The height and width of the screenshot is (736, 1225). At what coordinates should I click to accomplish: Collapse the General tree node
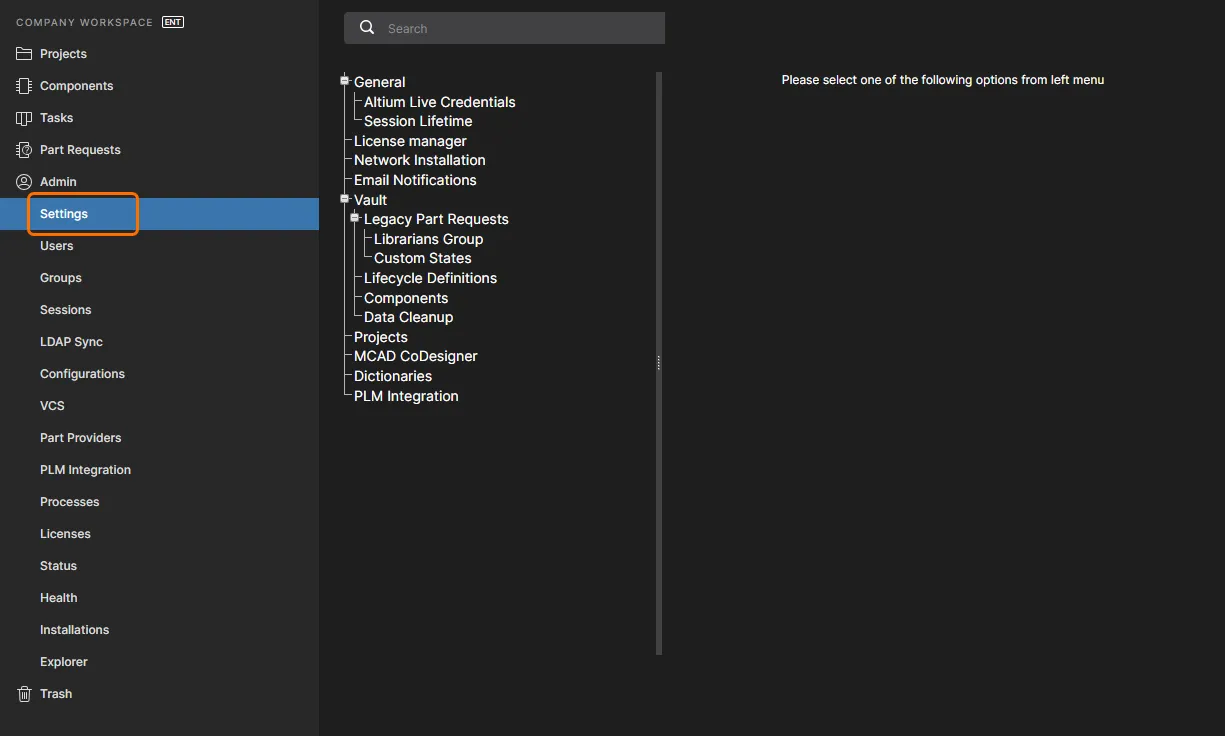click(x=345, y=81)
